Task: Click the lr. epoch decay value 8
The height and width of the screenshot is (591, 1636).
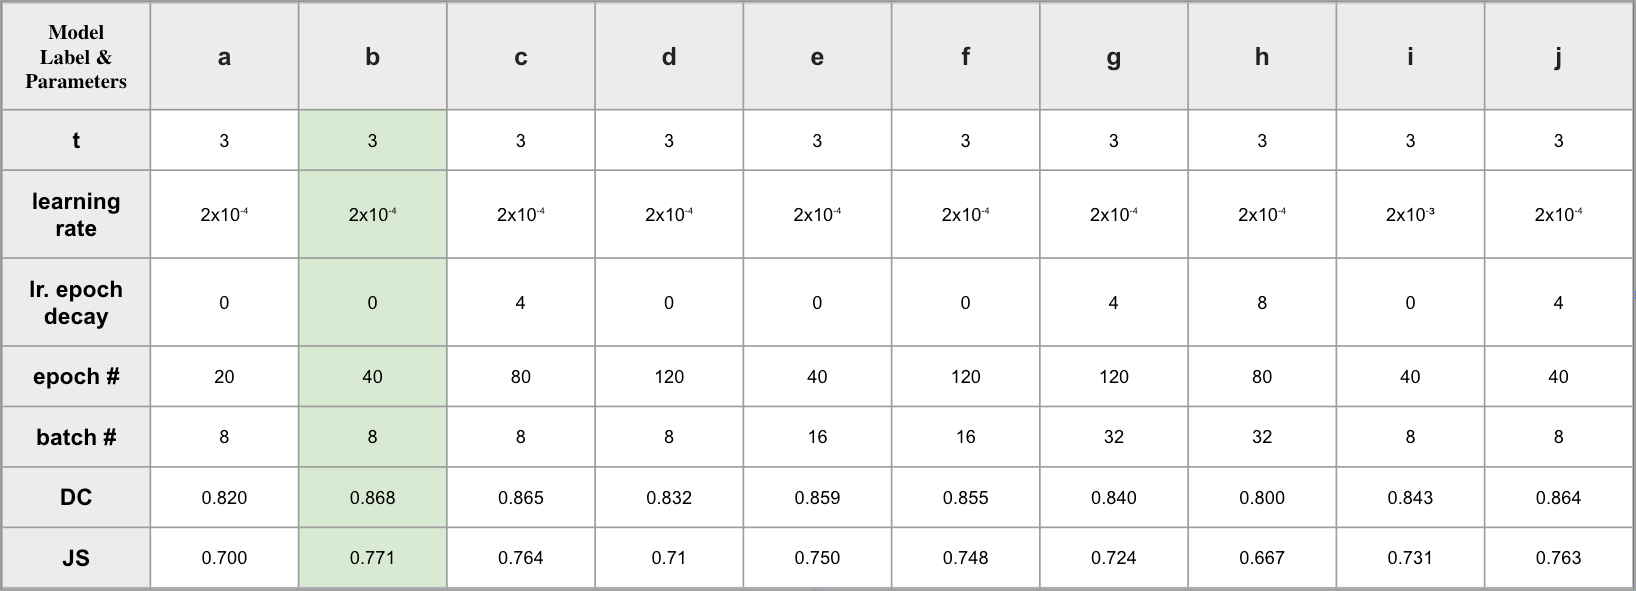Action: (x=1262, y=303)
